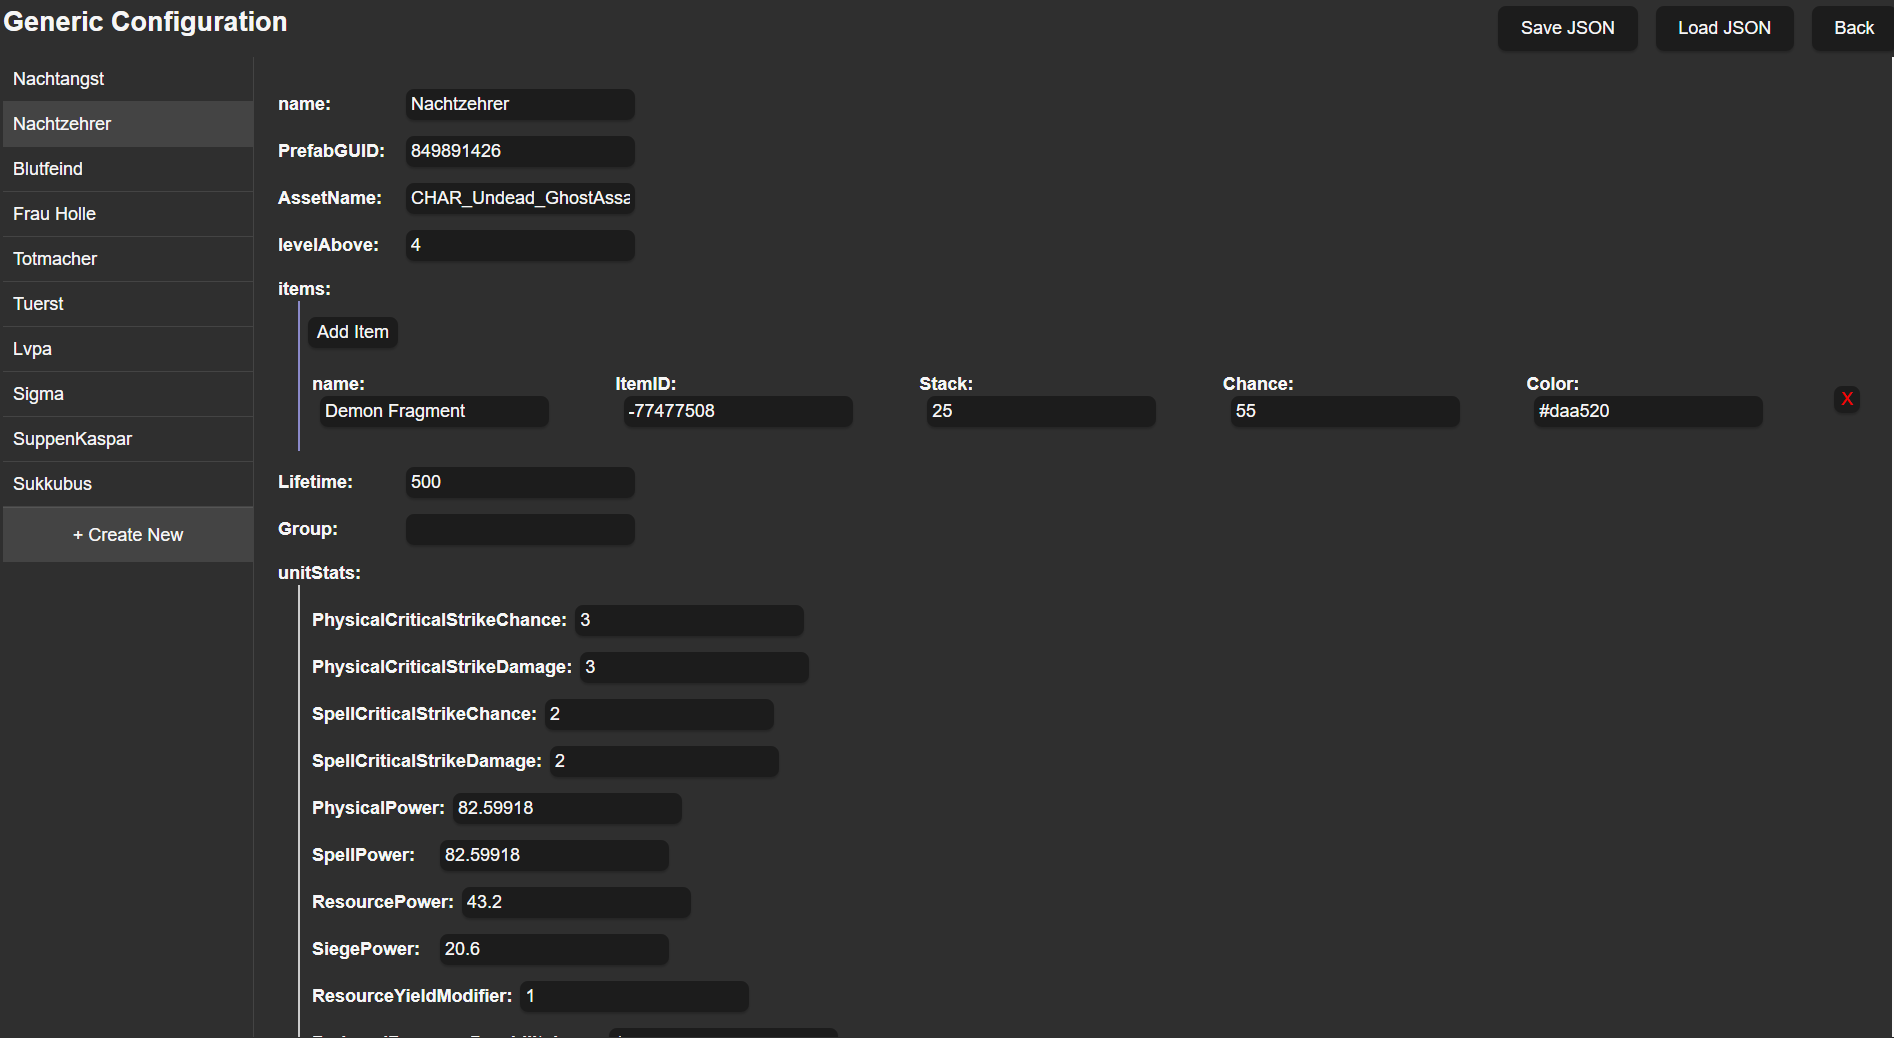Click the ResourcePower field 43.2
1894x1038 pixels.
click(576, 902)
